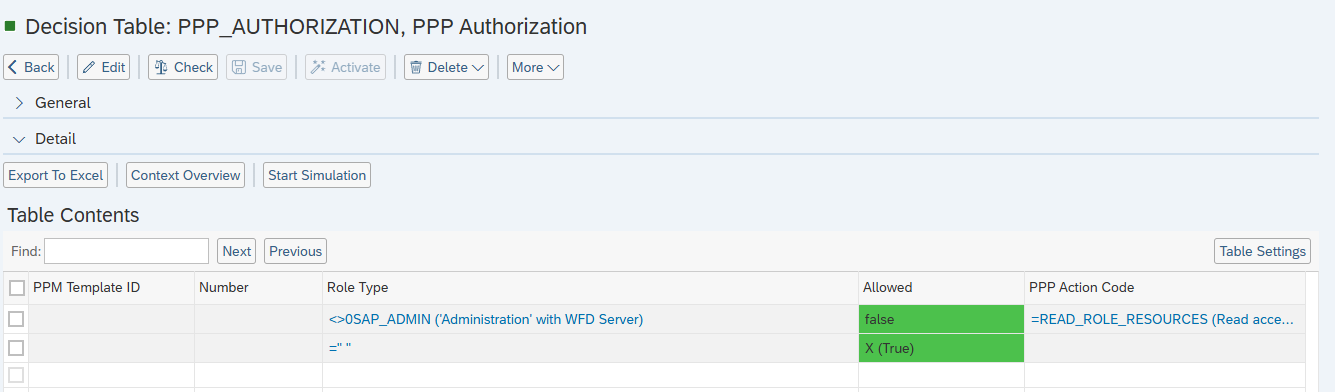Image resolution: width=1335 pixels, height=392 pixels.
Task: Click the Delete trash icon
Action: pos(416,67)
